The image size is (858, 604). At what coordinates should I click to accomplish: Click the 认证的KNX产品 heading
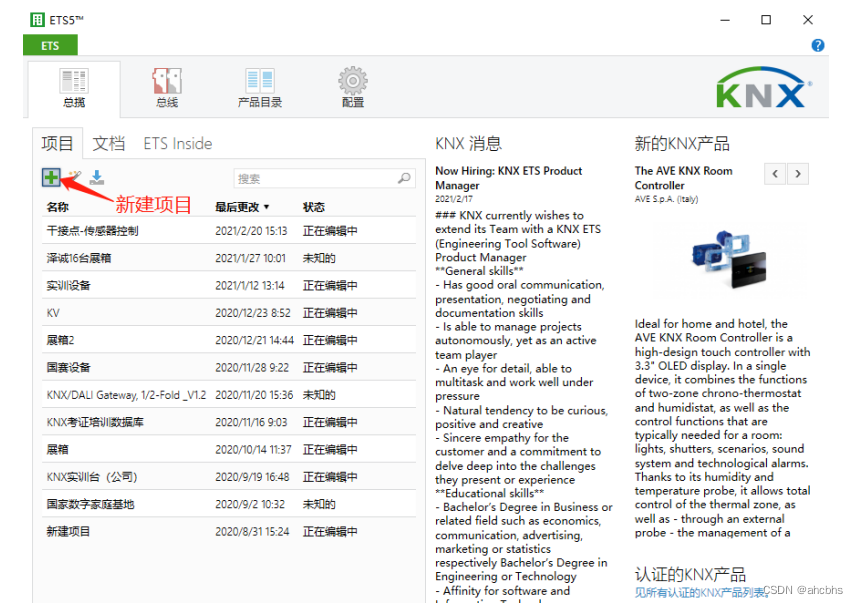pos(691,574)
